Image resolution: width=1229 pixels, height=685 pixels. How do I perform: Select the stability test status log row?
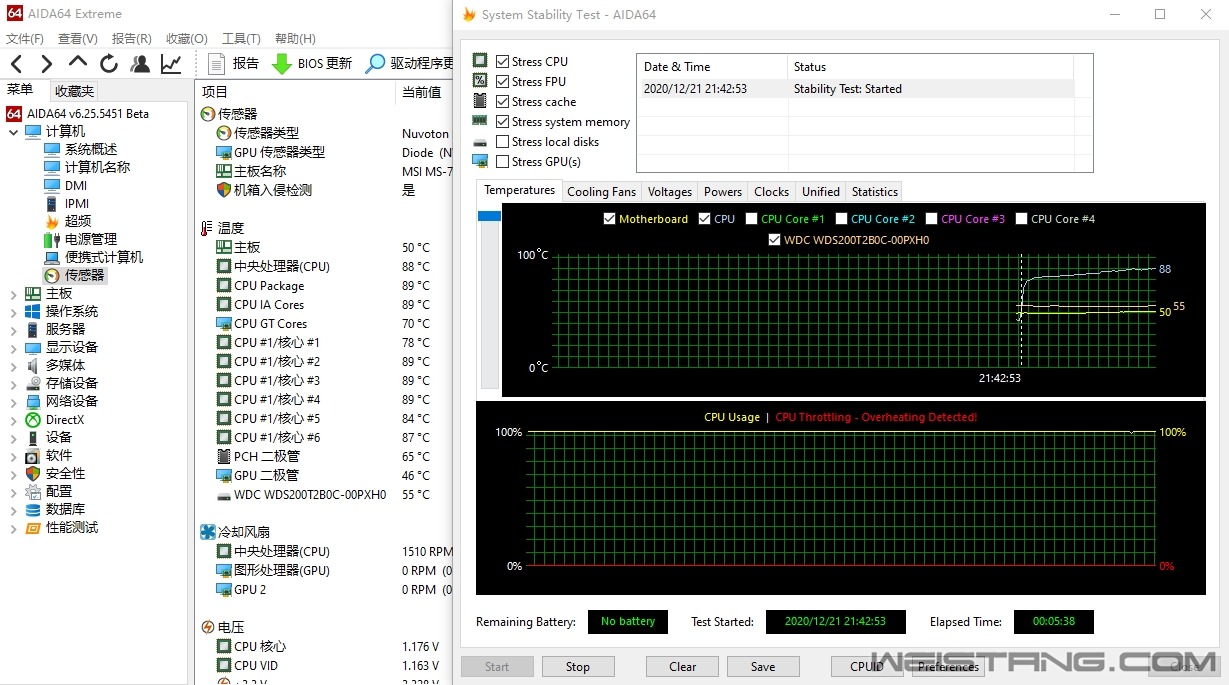[x=855, y=89]
